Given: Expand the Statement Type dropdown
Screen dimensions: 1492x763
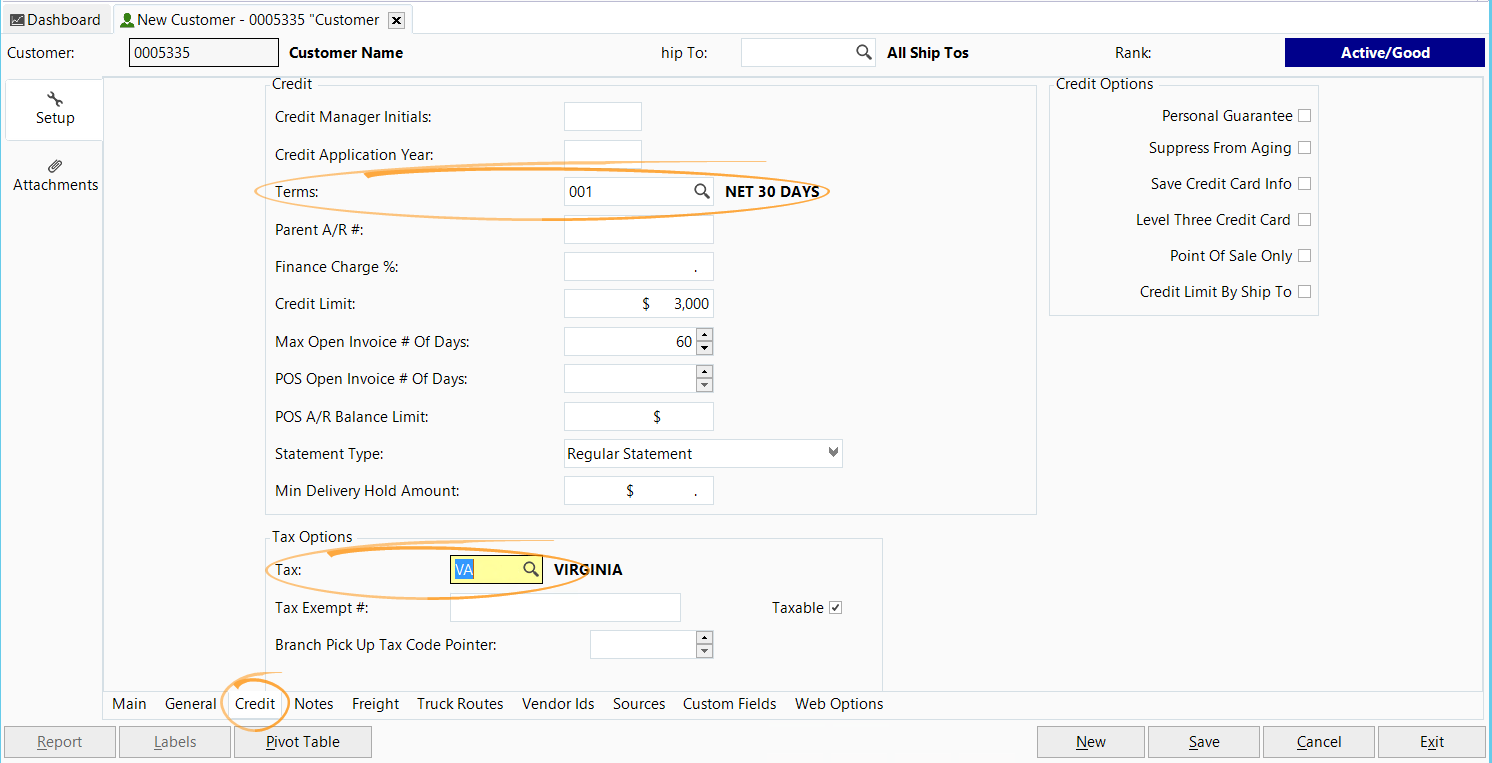Looking at the screenshot, I should [x=833, y=453].
